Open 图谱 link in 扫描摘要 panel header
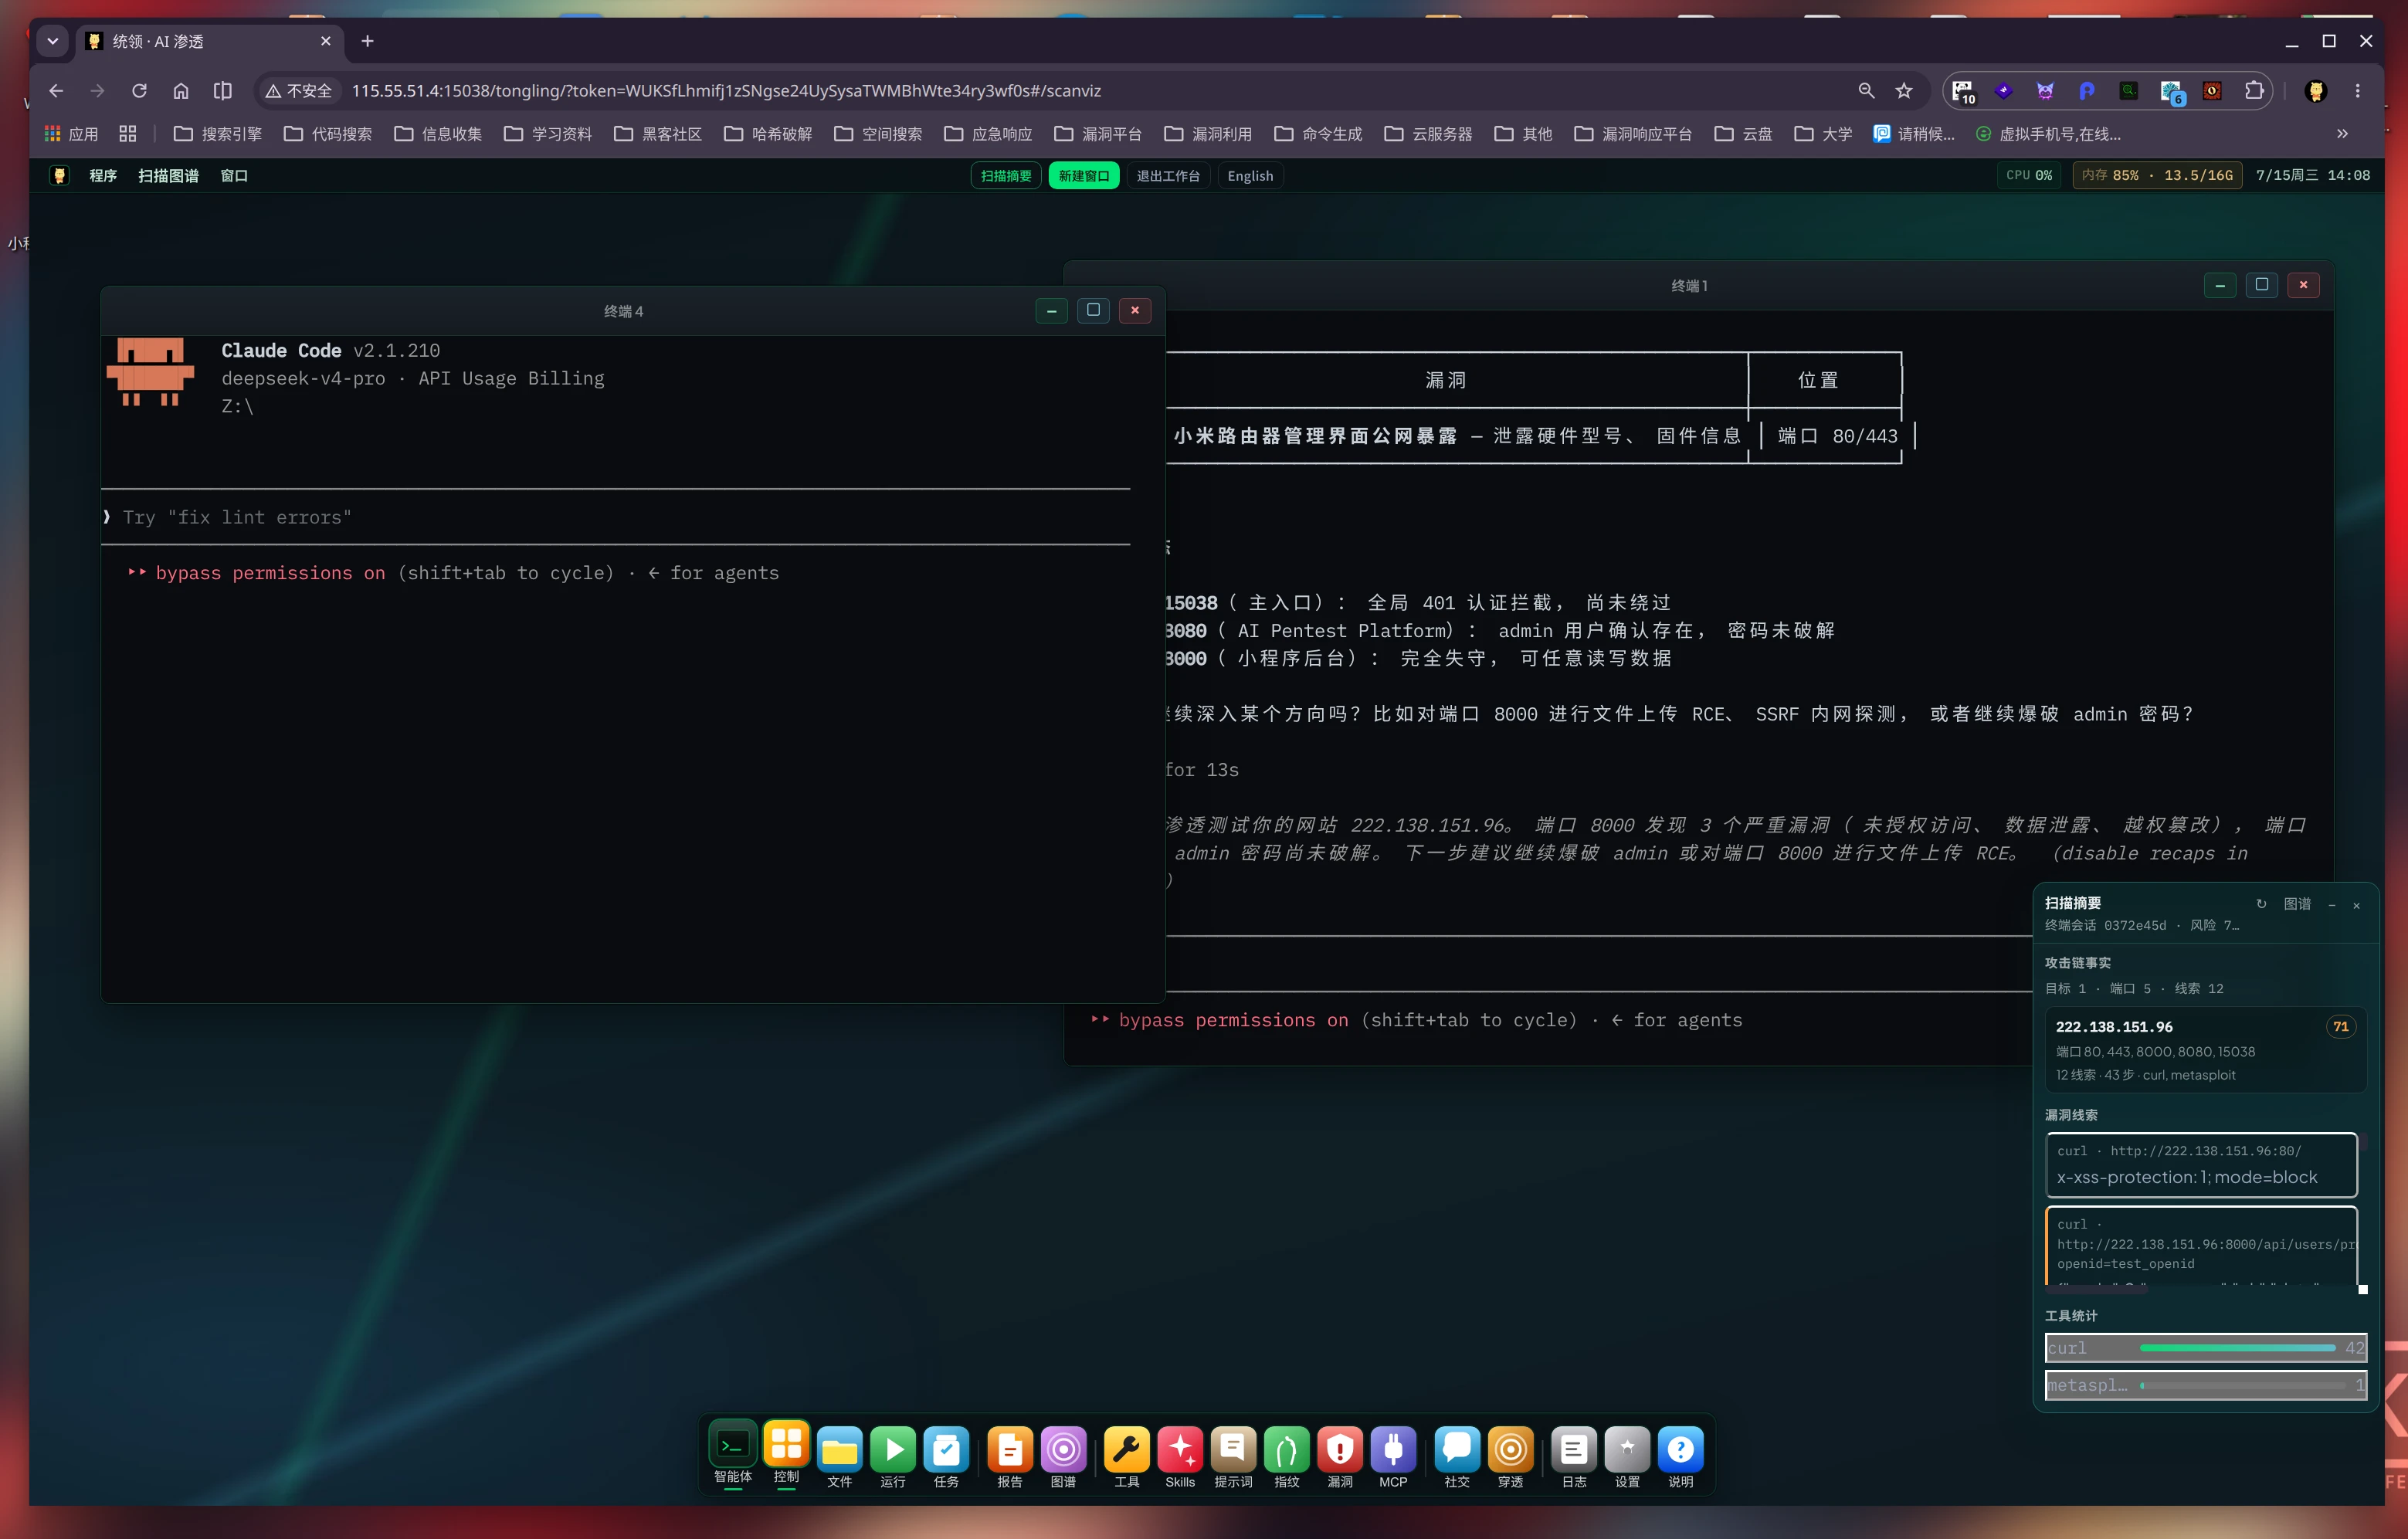This screenshot has width=2408, height=1539. point(2297,903)
